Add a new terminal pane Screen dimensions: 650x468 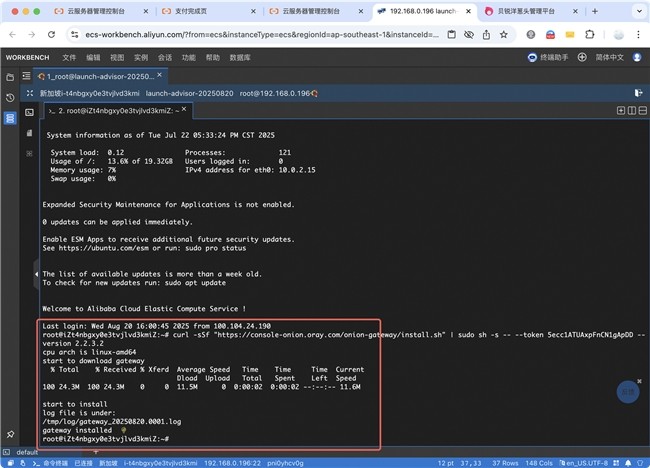coord(620,110)
